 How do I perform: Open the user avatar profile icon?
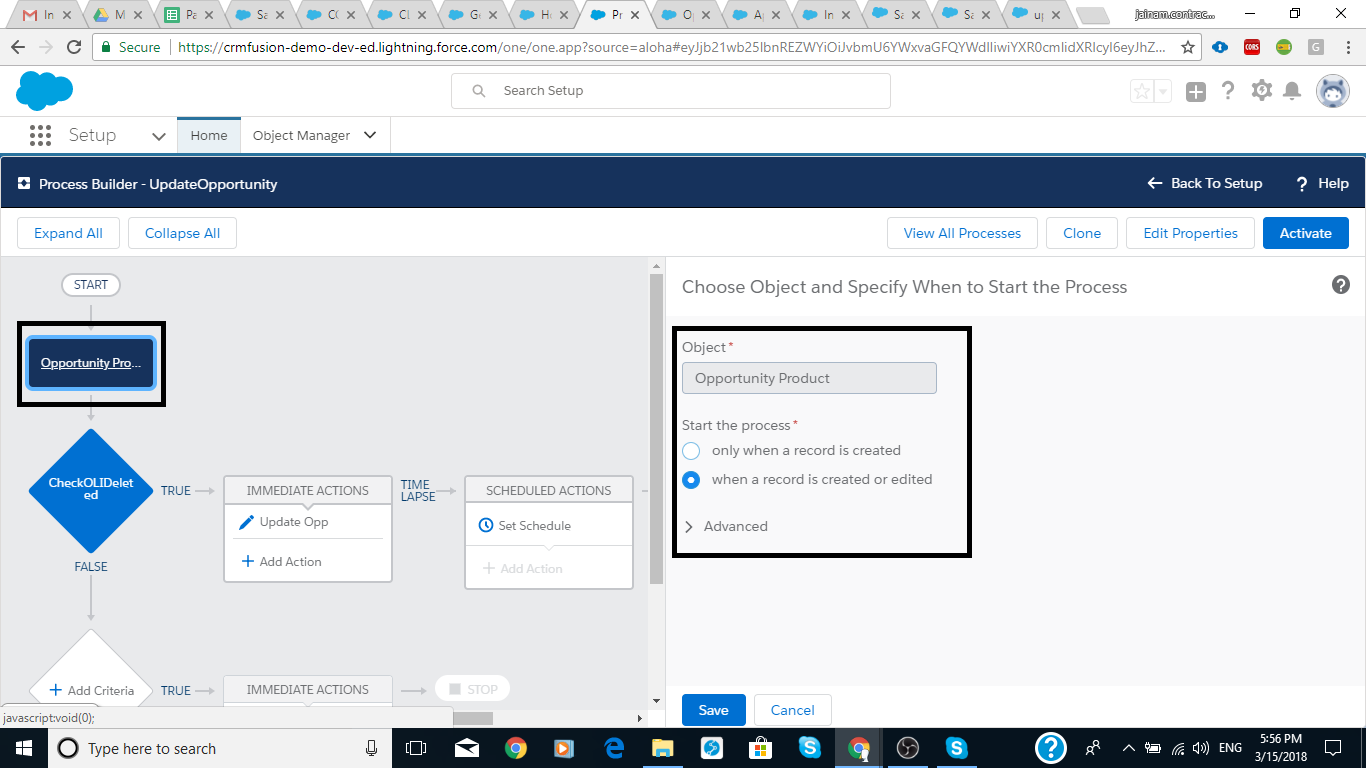coord(1332,91)
